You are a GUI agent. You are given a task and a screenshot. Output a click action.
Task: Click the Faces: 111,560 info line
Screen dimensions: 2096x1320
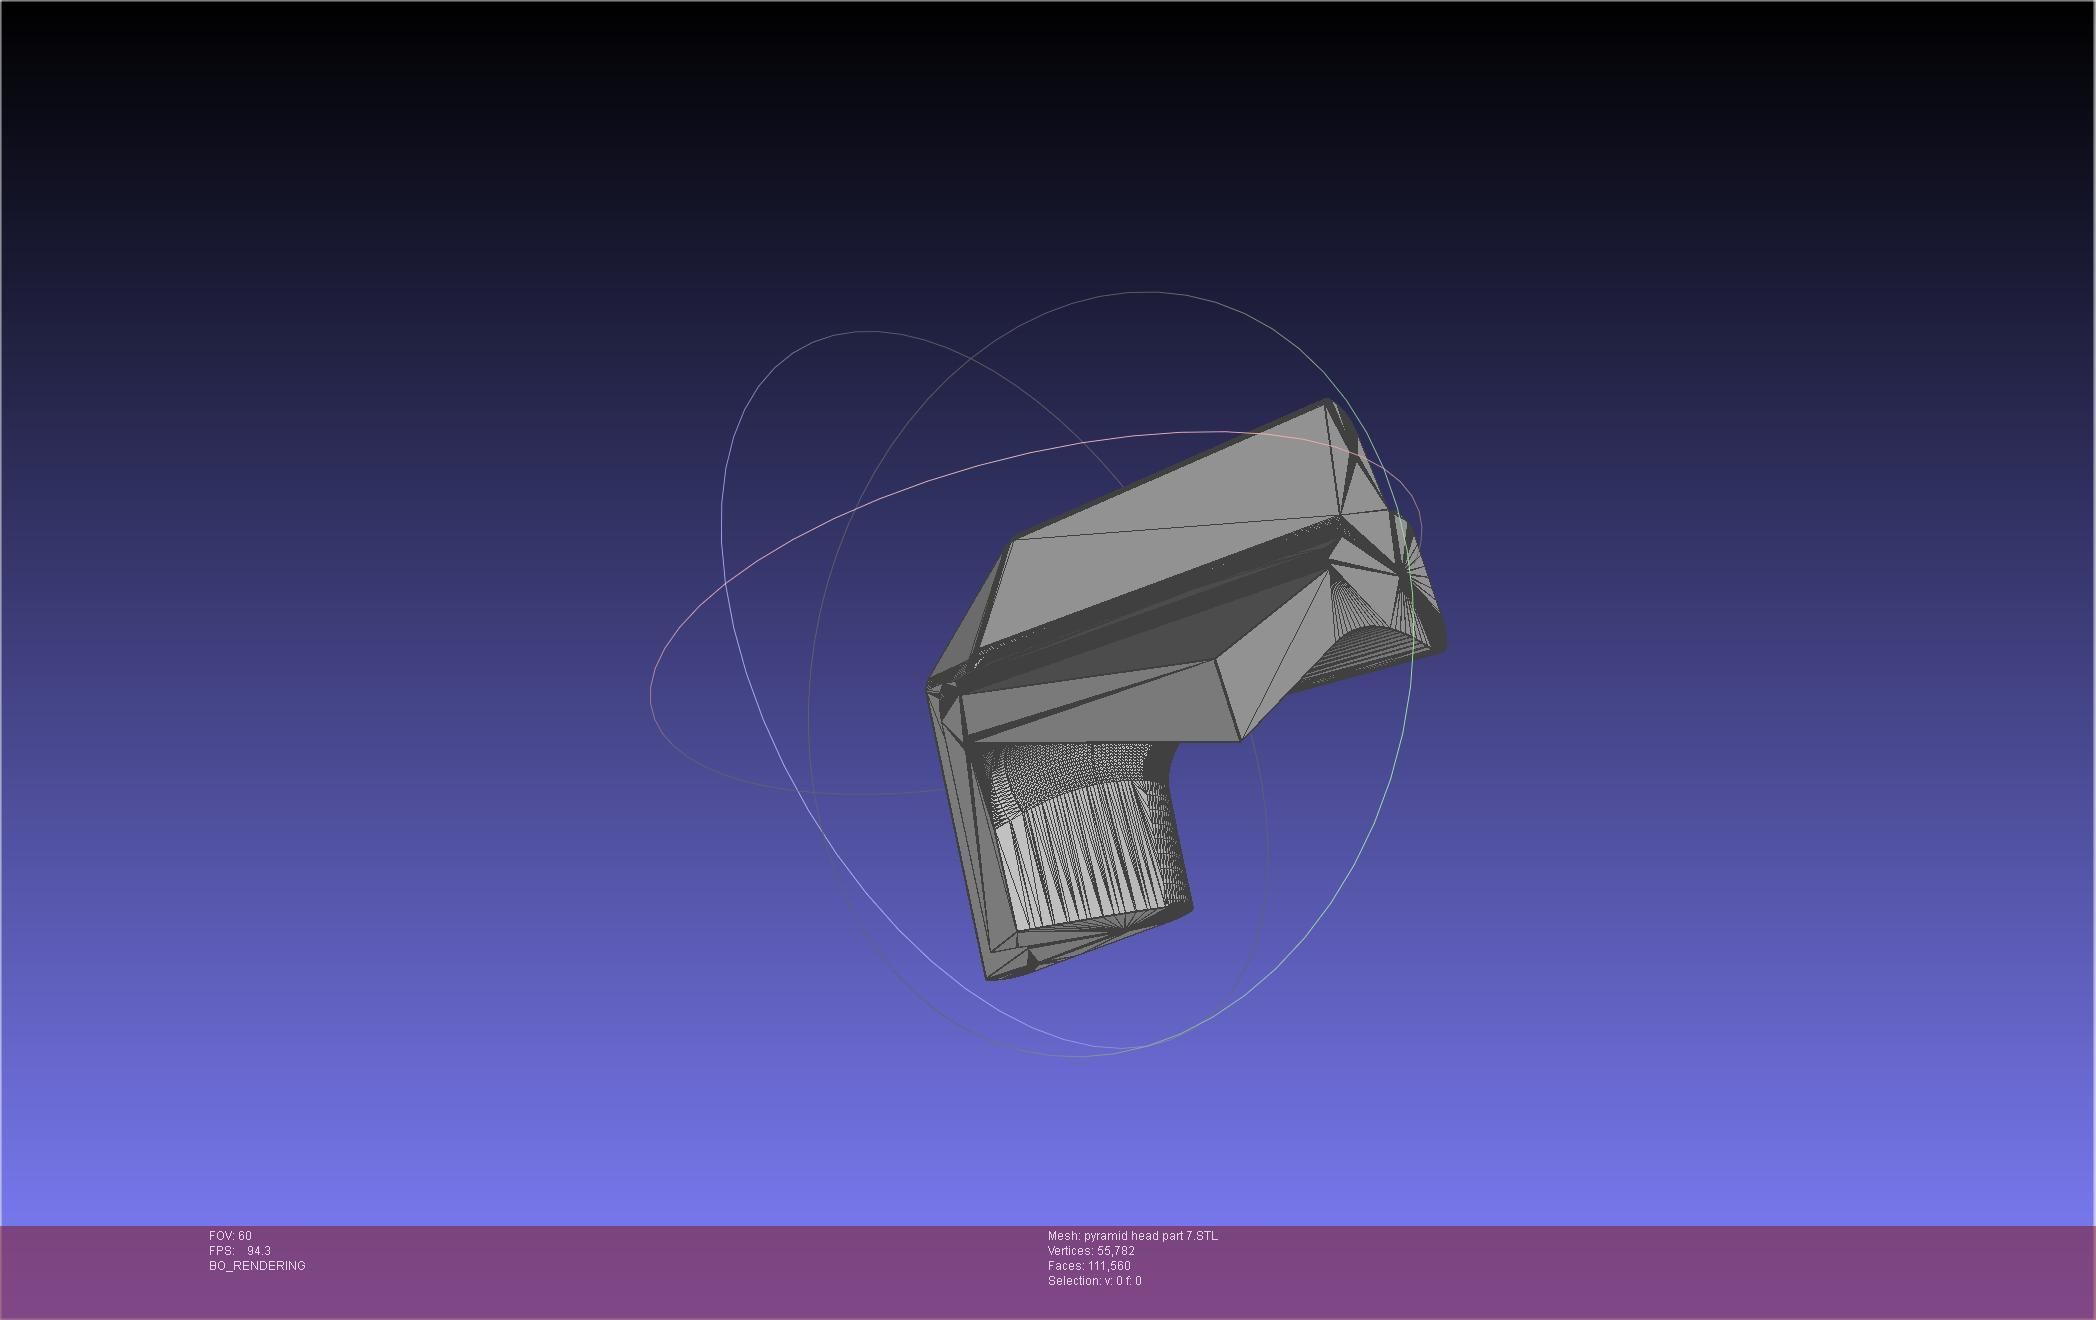coord(1089,1266)
